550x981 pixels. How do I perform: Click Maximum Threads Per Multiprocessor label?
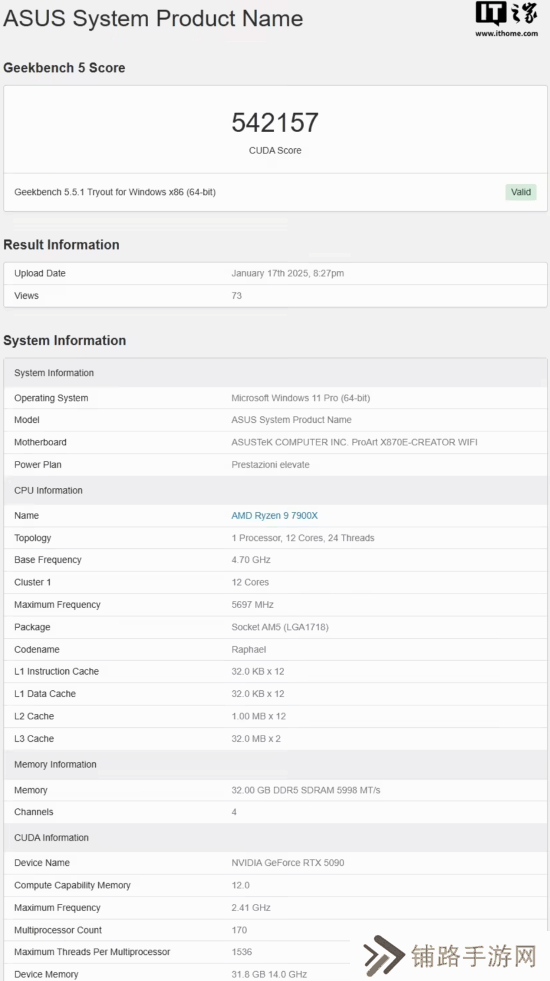(x=93, y=952)
